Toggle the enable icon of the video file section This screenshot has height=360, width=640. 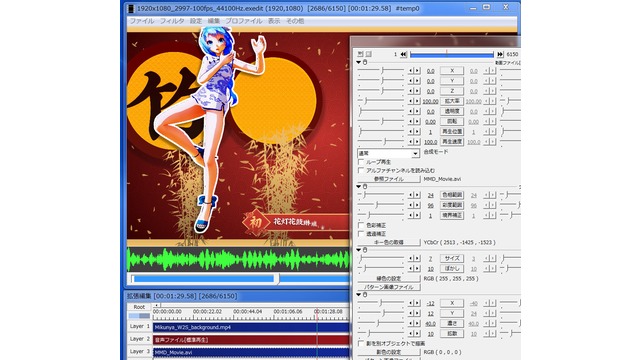[x=365, y=62]
